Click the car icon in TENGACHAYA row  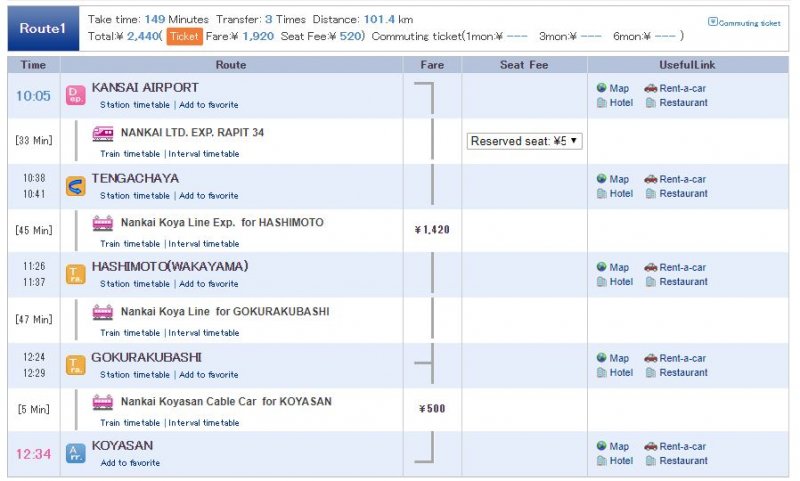point(651,179)
